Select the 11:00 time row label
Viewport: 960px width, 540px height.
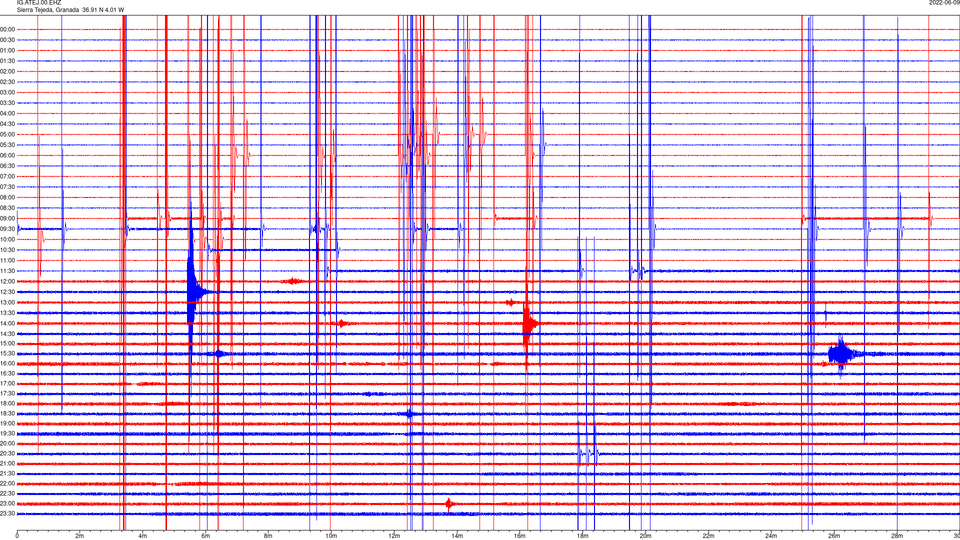click(x=8, y=260)
